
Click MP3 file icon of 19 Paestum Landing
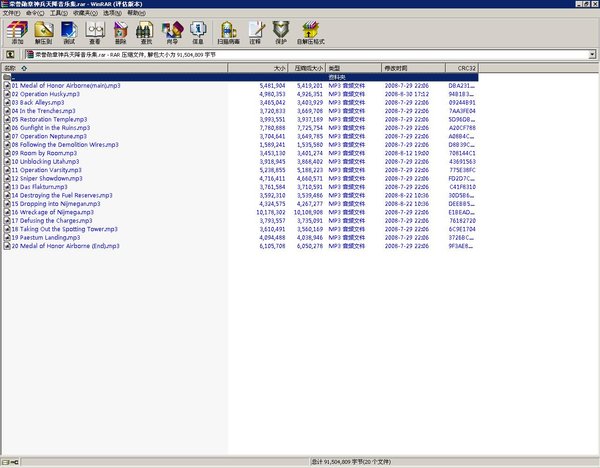click(x=7, y=237)
